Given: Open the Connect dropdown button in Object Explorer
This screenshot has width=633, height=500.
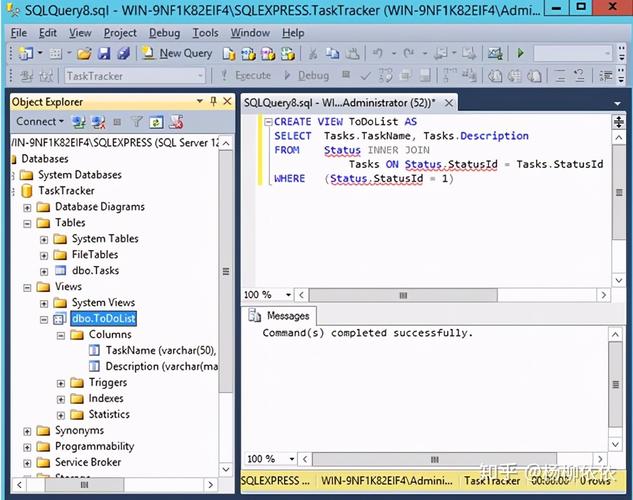Looking at the screenshot, I should [x=41, y=122].
